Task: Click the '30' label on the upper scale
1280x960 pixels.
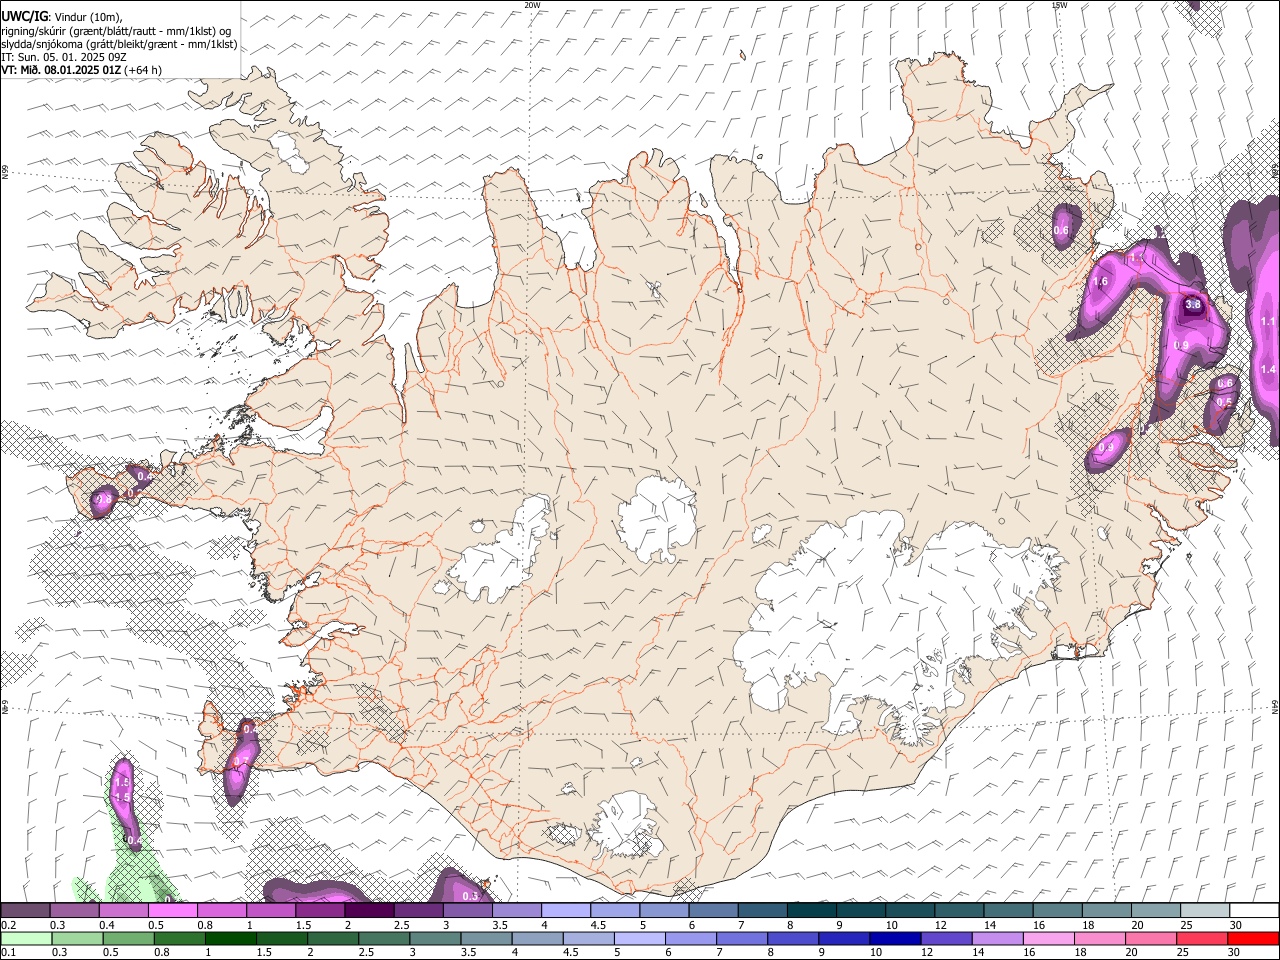Action: pyautogui.click(x=1235, y=925)
